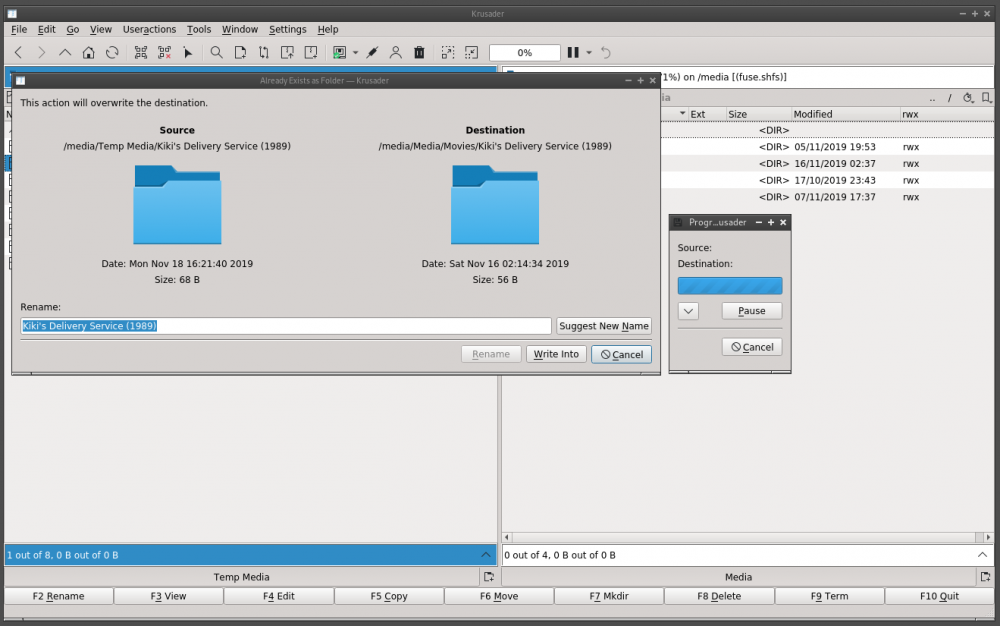Click the trash bin toolbar icon
Viewport: 1000px width, 626px height.
[x=419, y=52]
